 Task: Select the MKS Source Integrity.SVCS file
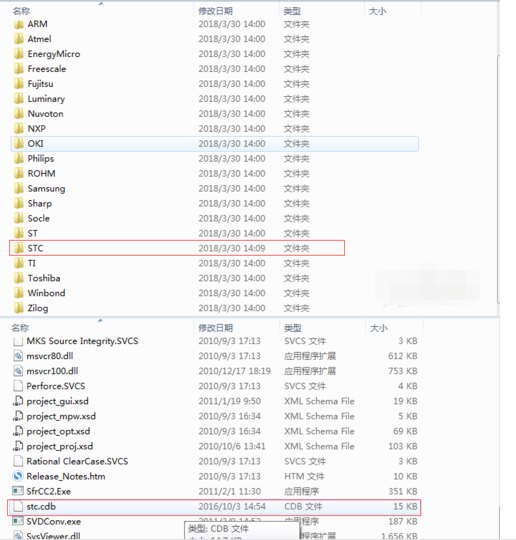click(x=82, y=341)
